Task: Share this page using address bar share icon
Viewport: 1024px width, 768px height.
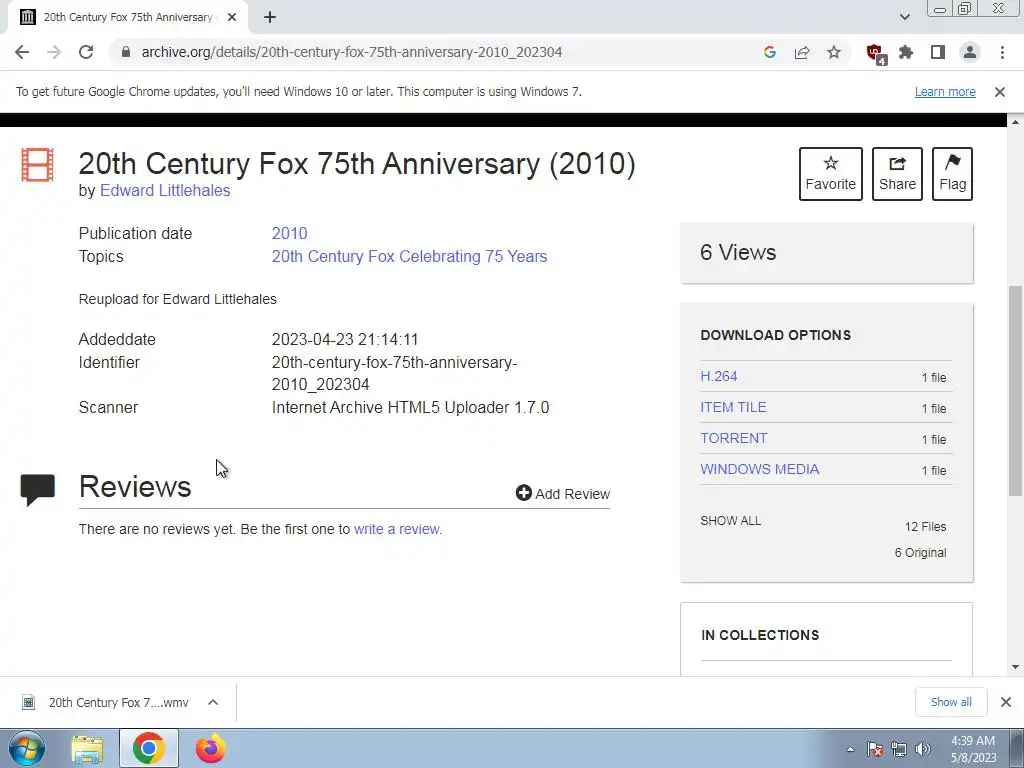Action: pyautogui.click(x=802, y=52)
